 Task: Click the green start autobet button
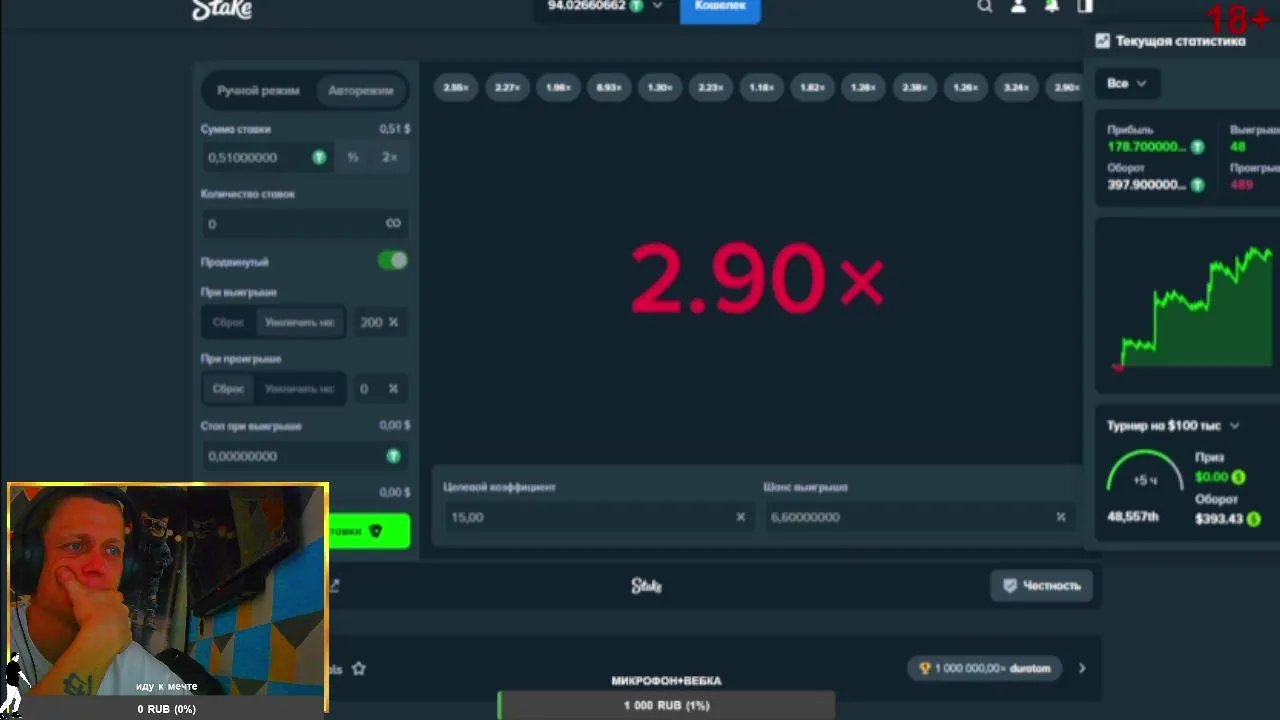pos(368,531)
